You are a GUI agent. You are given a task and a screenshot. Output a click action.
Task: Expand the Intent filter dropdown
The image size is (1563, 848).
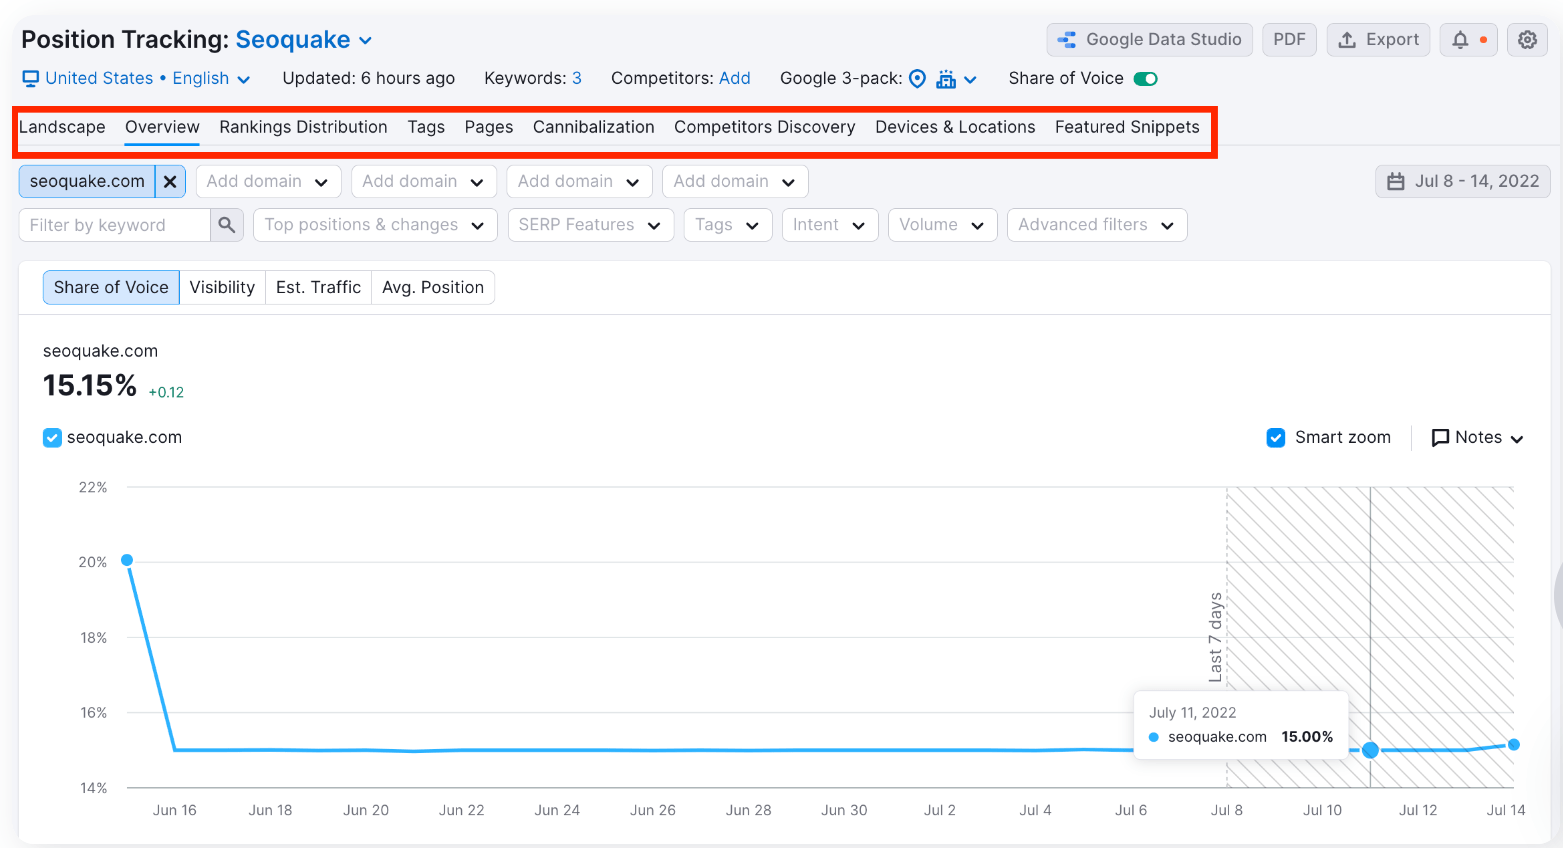(x=830, y=224)
